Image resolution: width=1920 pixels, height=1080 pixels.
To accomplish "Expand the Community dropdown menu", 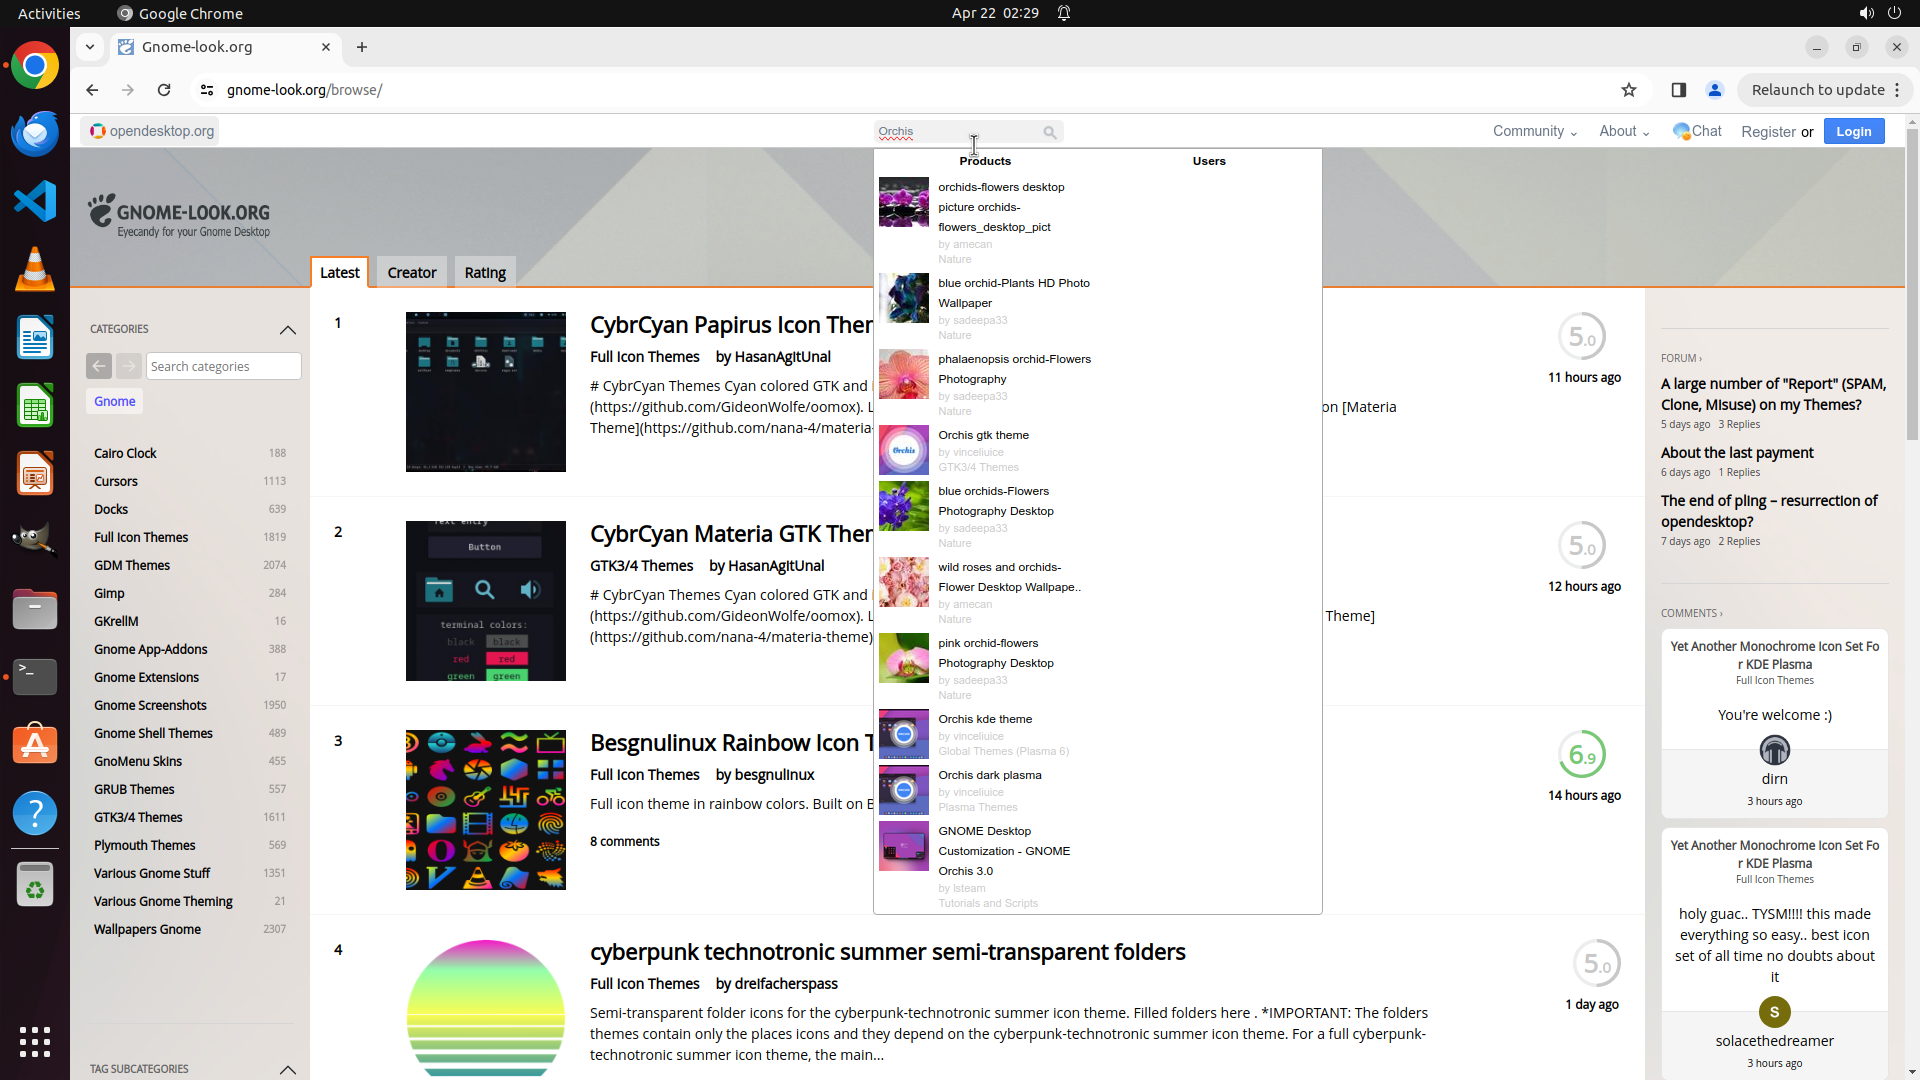I will [x=1534, y=131].
